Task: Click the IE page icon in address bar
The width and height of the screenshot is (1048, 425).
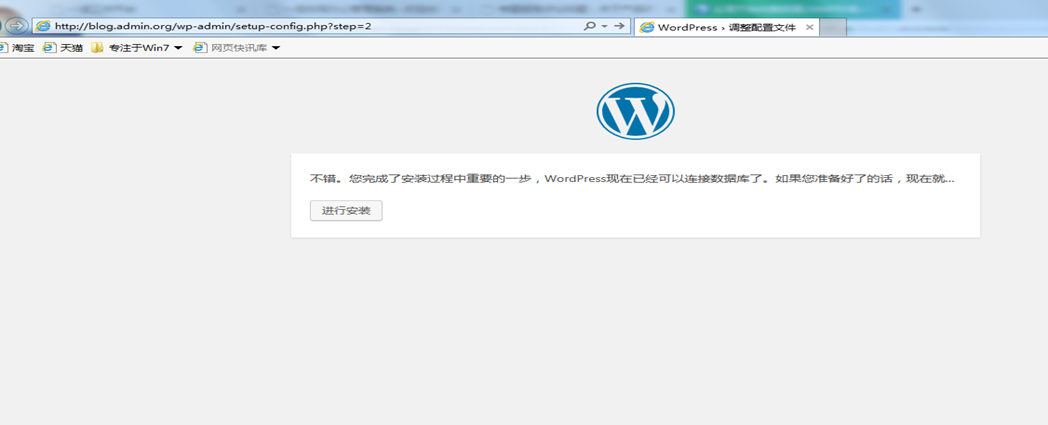Action: pyautogui.click(x=43, y=26)
